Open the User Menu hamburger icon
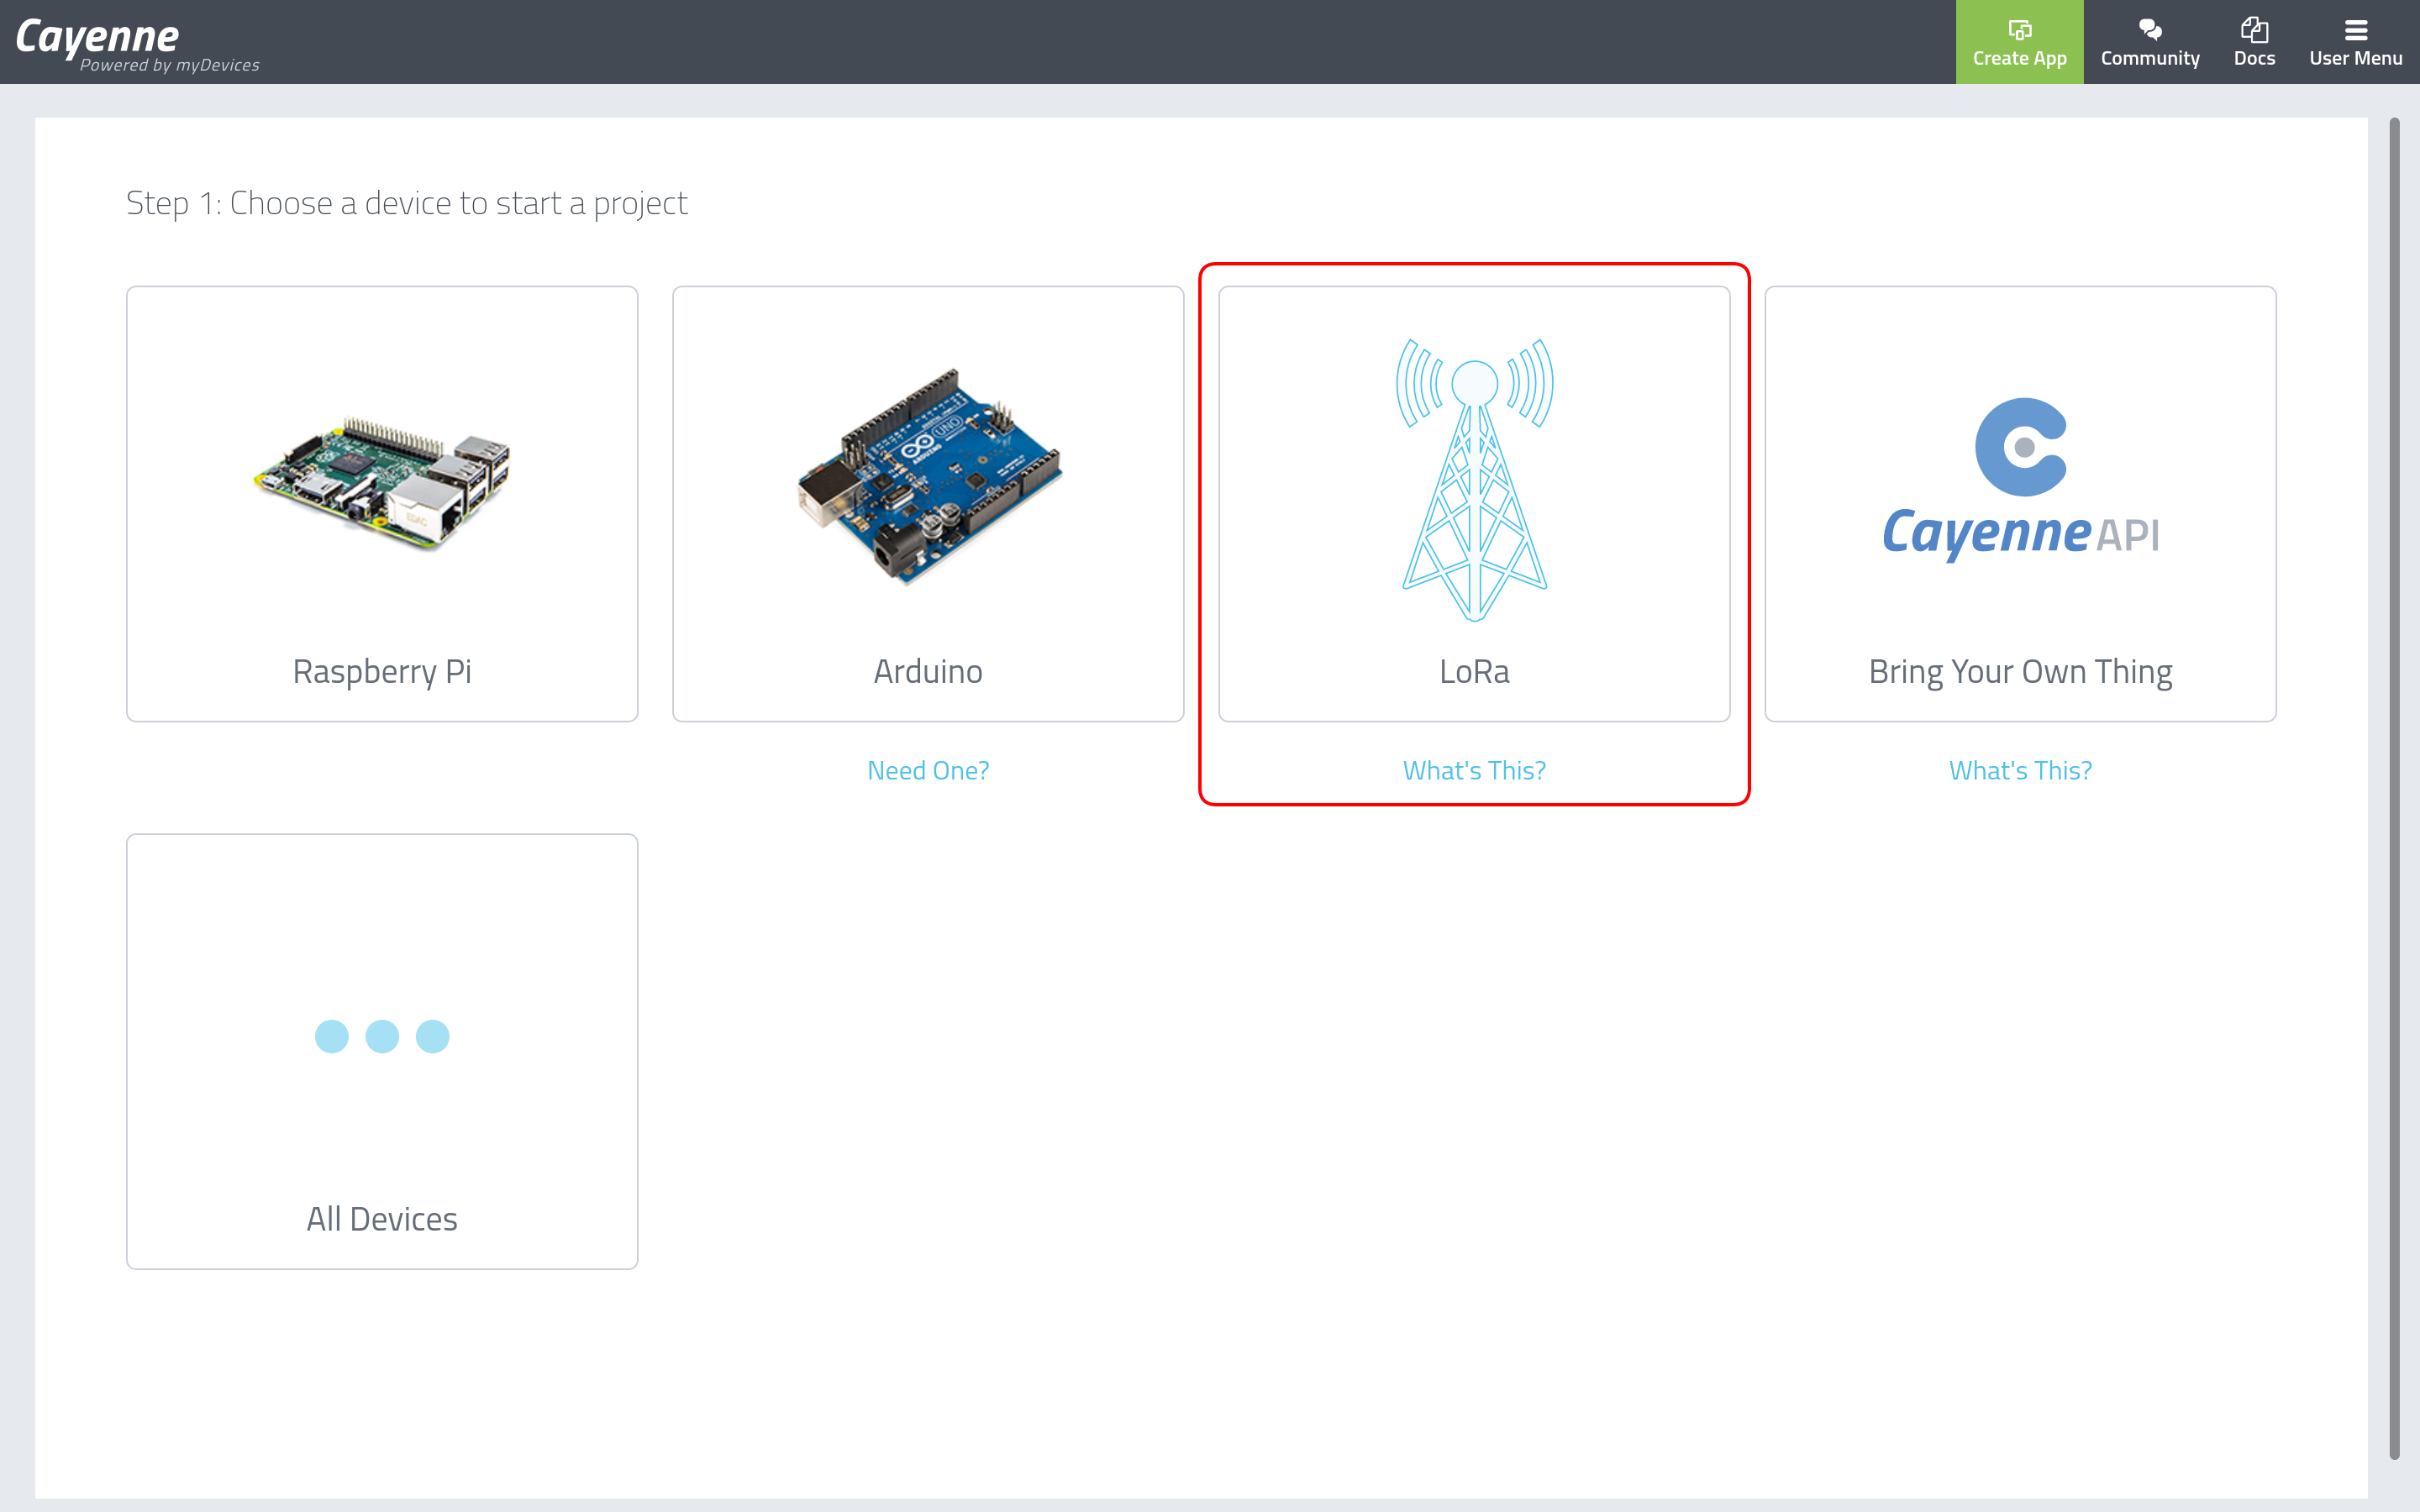 tap(2355, 30)
